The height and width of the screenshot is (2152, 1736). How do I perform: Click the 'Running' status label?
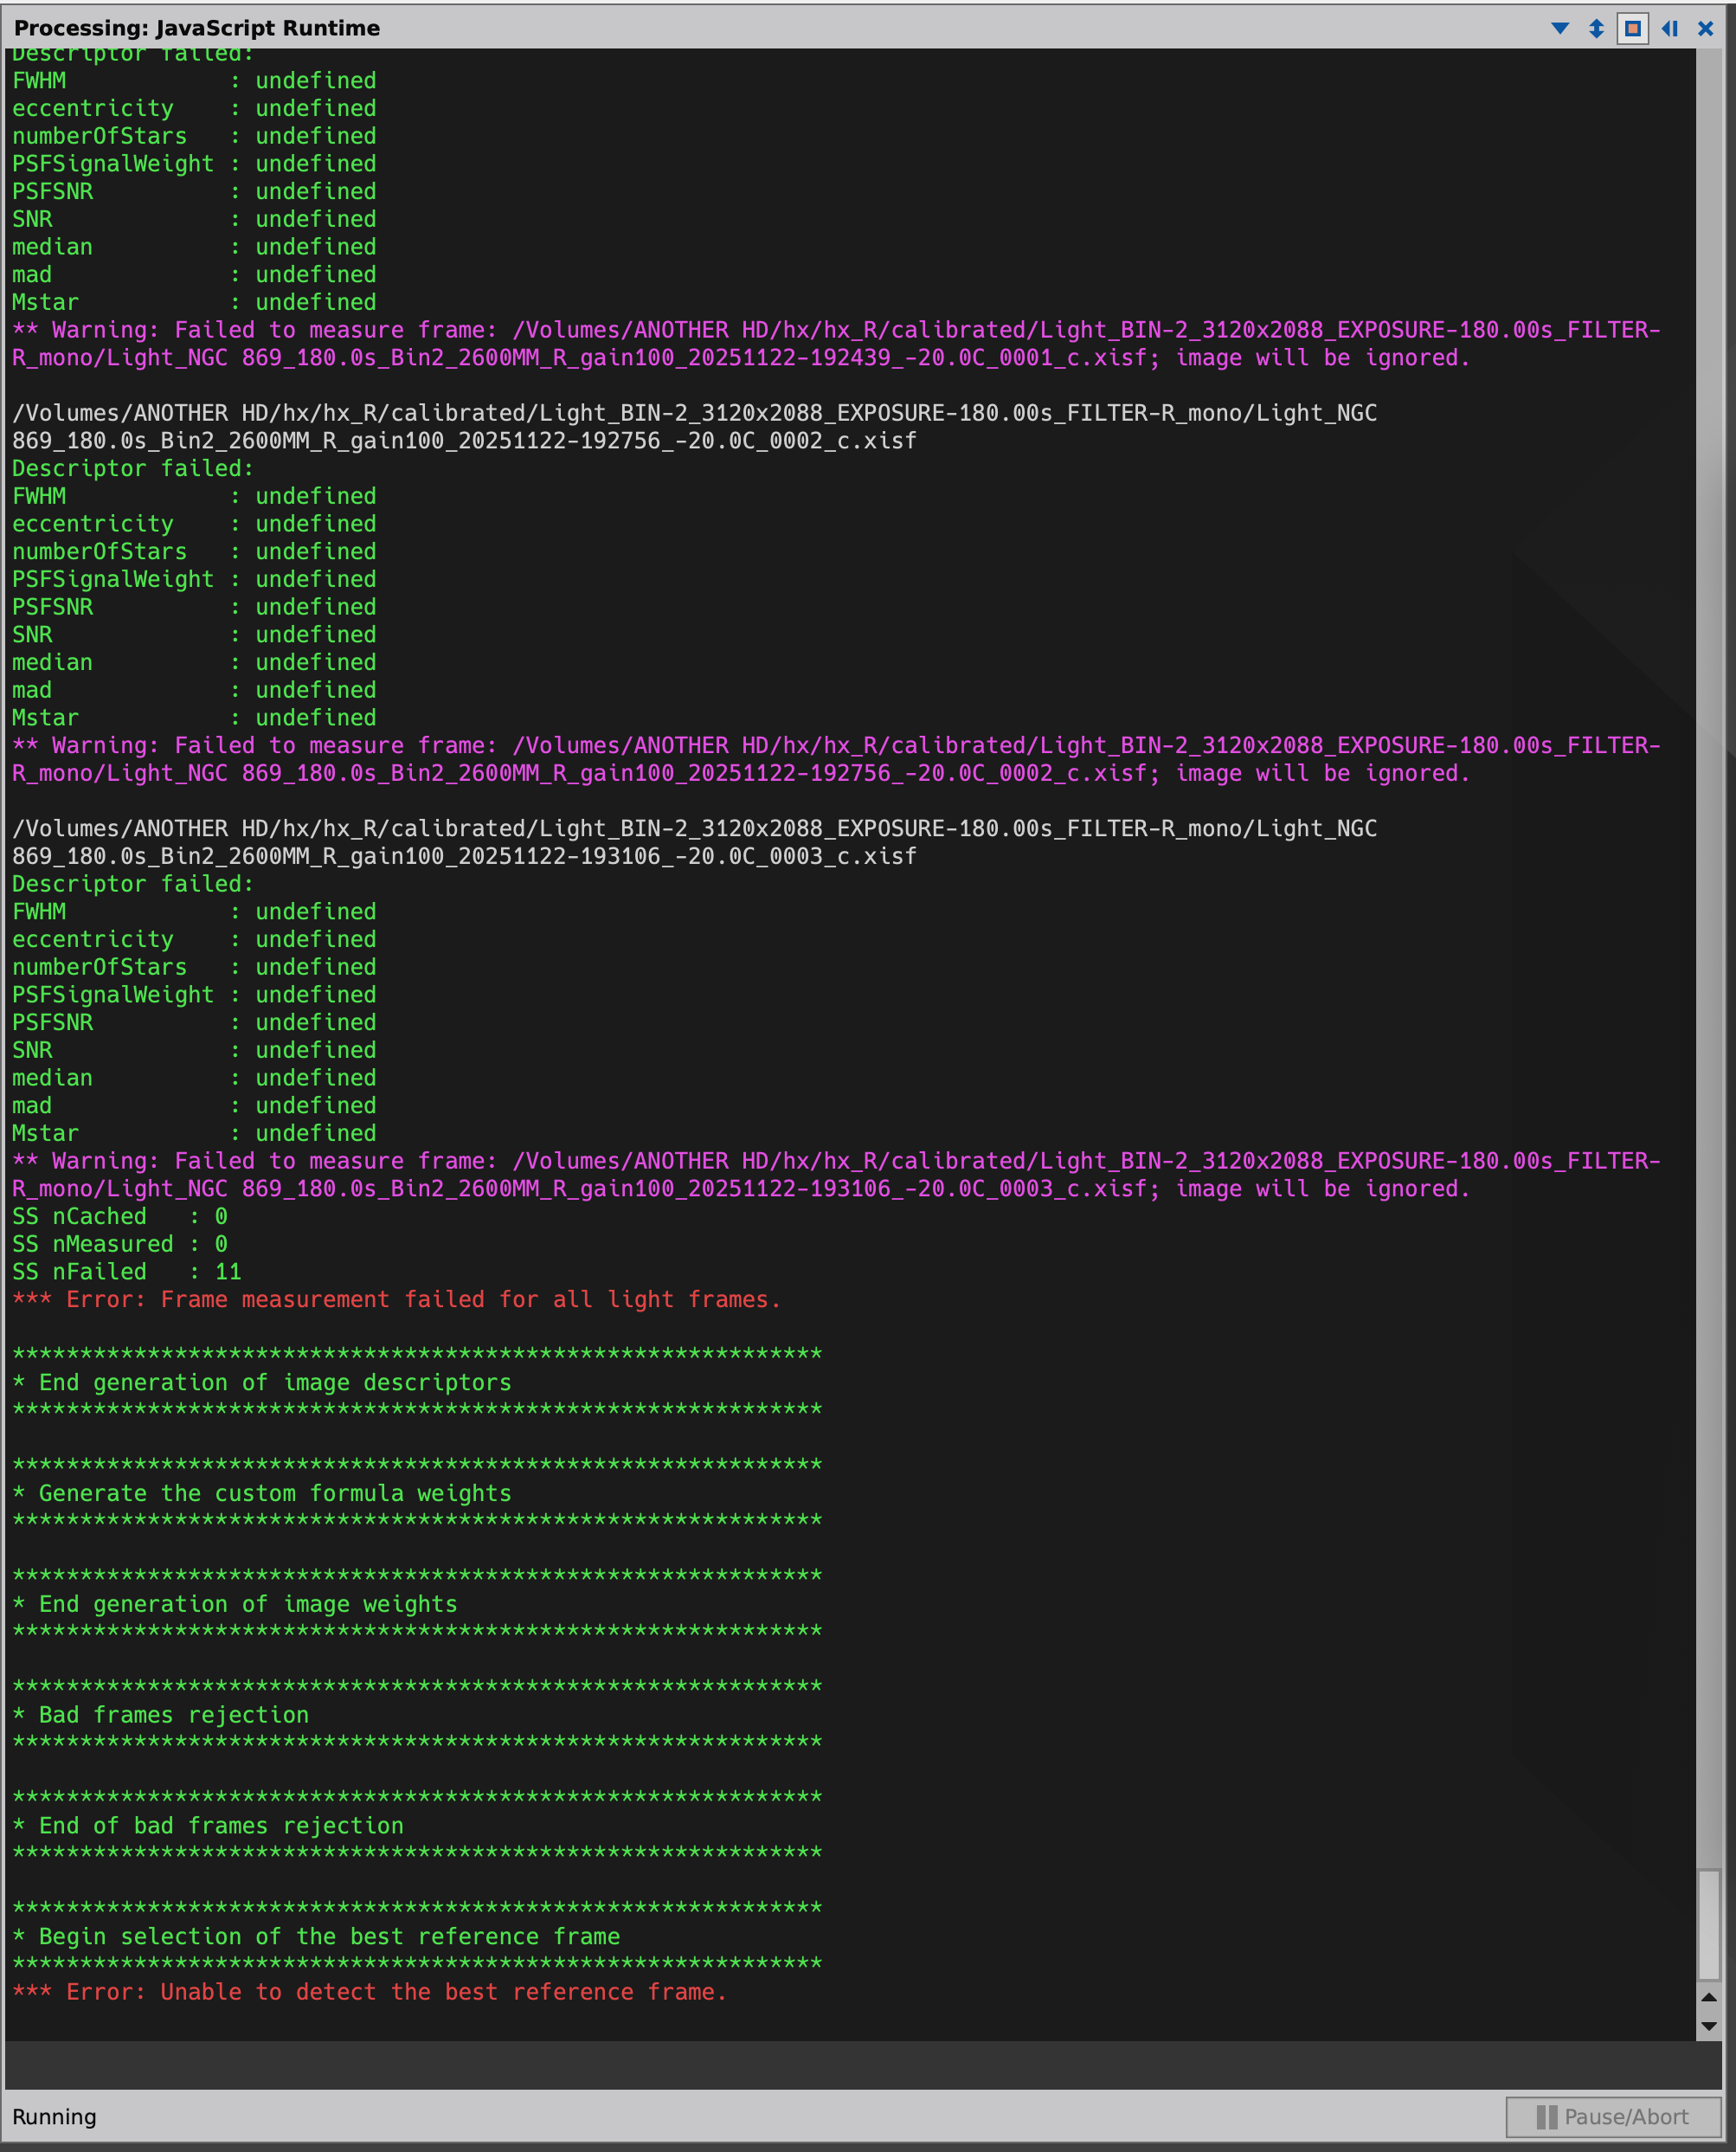coord(54,2117)
